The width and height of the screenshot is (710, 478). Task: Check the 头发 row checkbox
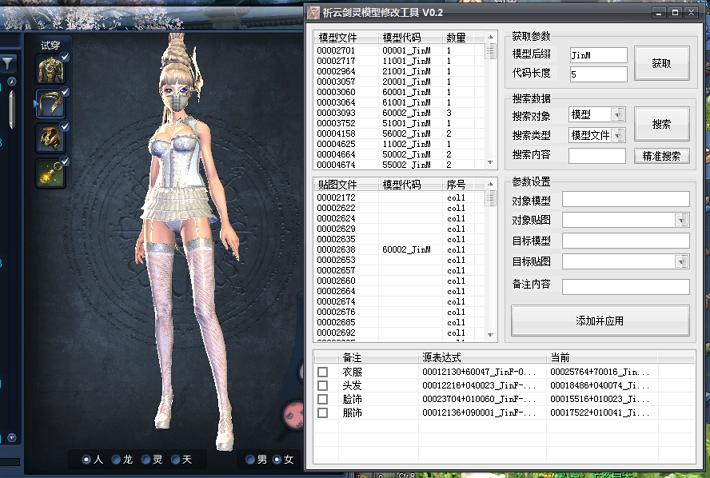[322, 386]
